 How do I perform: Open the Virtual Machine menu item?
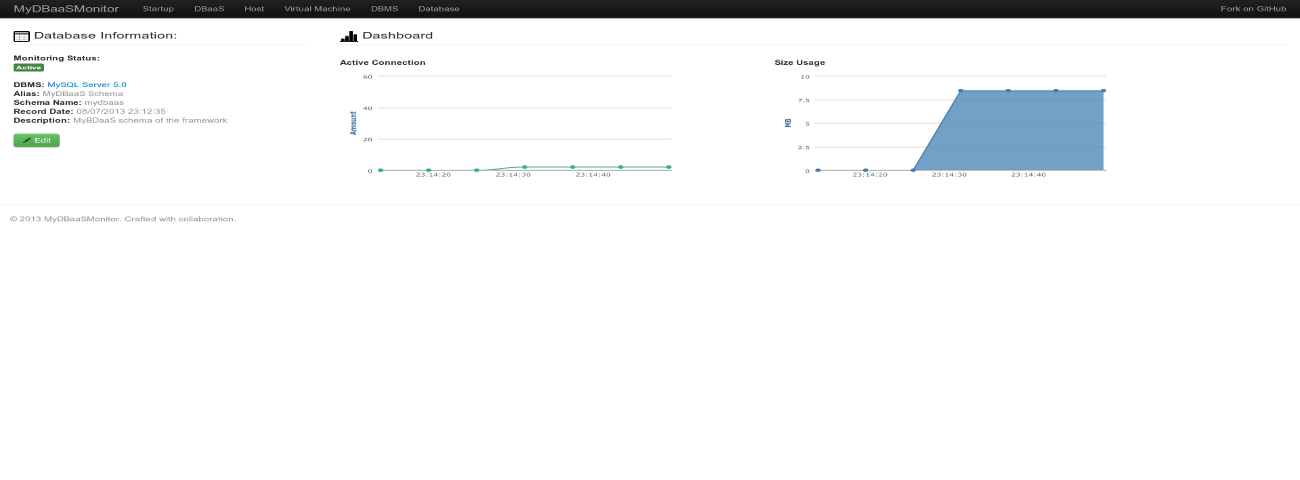pyautogui.click(x=317, y=8)
